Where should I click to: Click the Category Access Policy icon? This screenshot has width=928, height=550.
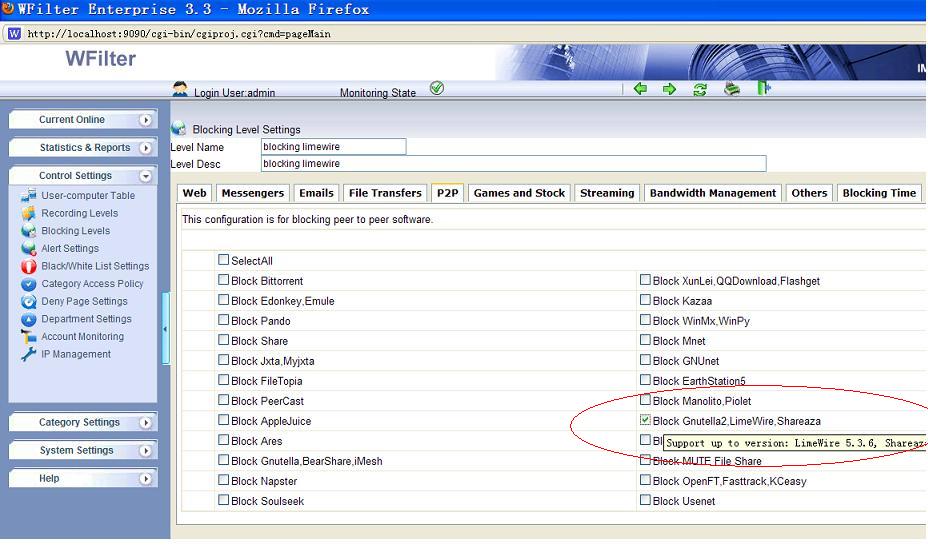pyautogui.click(x=28, y=284)
